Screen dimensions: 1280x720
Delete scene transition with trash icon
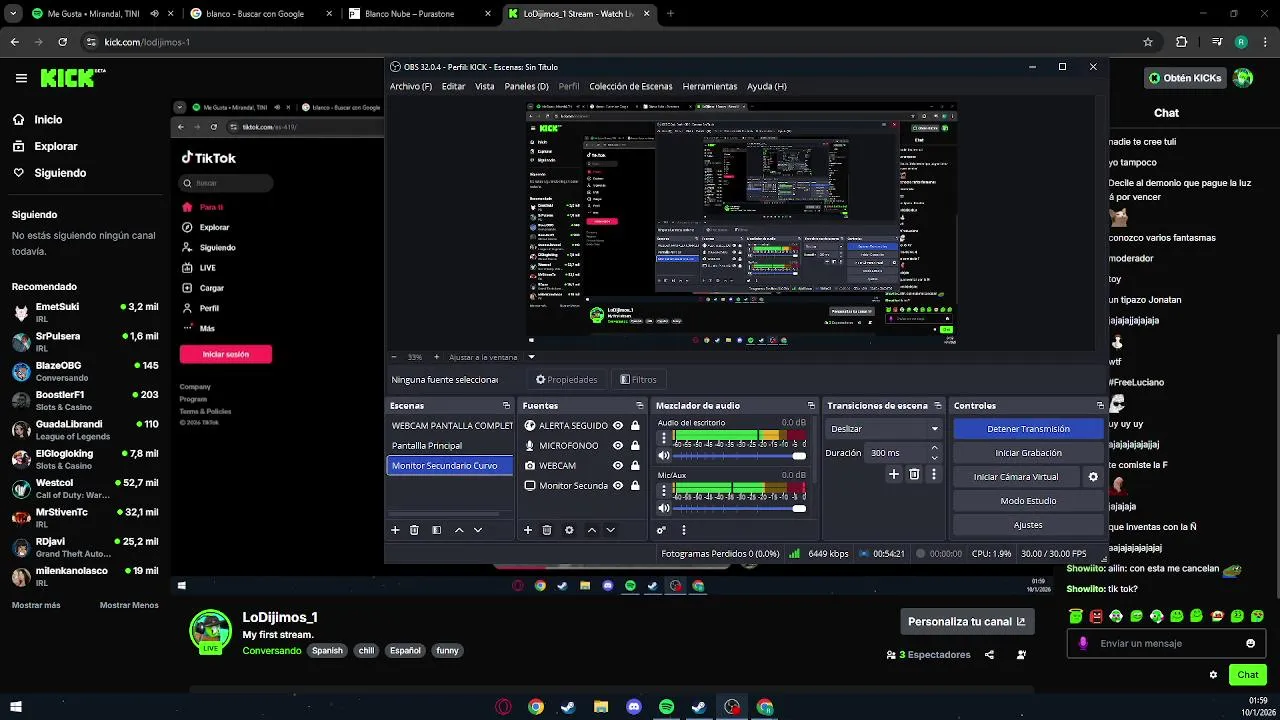(x=914, y=474)
